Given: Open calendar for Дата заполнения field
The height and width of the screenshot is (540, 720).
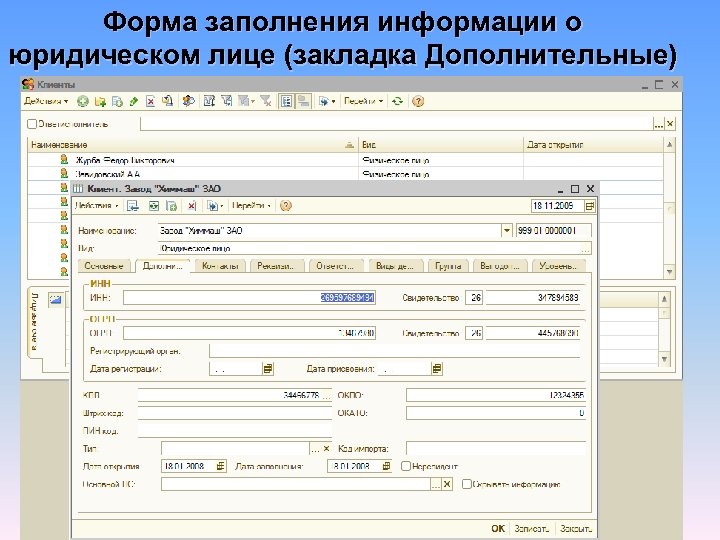Looking at the screenshot, I should pos(386,466).
